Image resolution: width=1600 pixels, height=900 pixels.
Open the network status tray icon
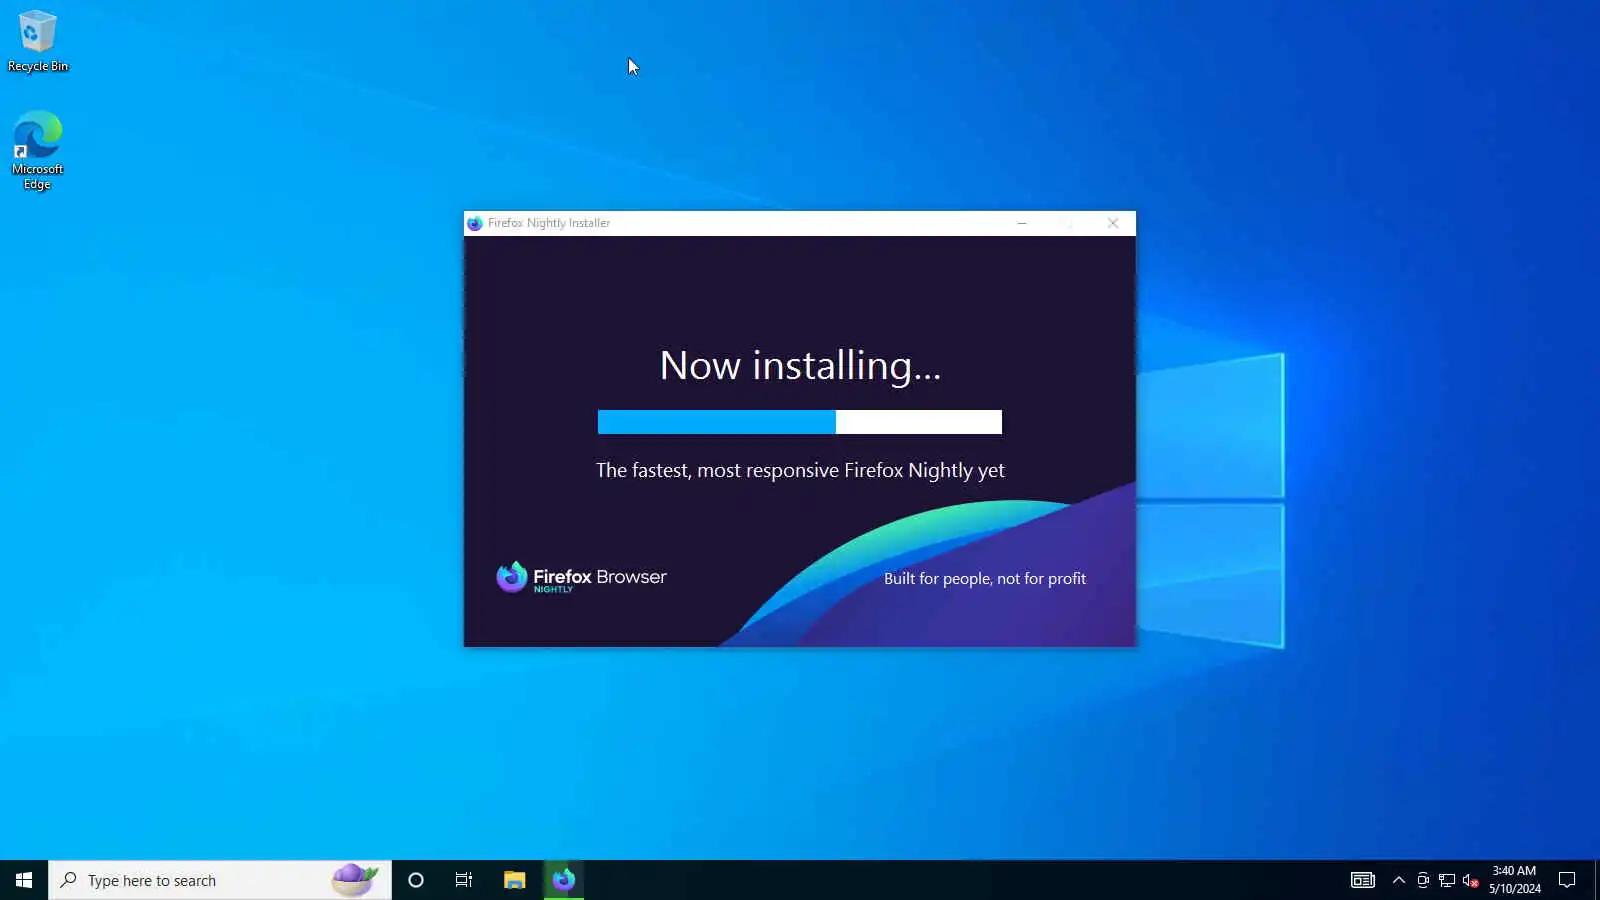pos(1447,880)
